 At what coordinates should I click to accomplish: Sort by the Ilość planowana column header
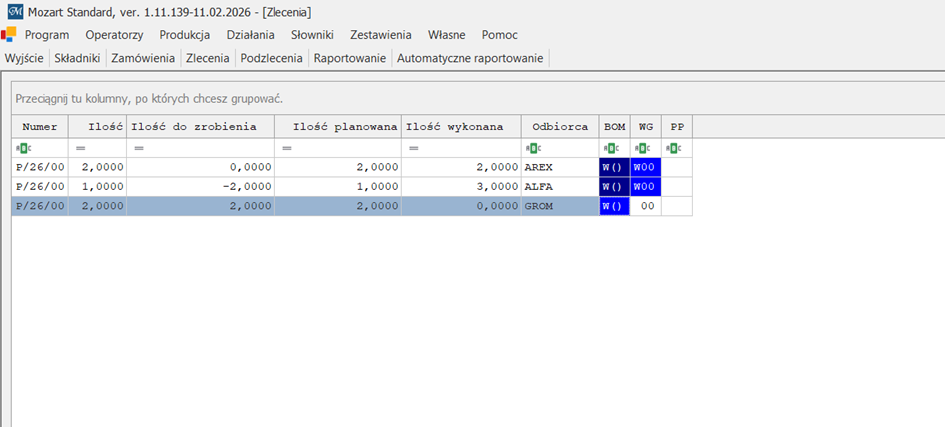(x=337, y=127)
